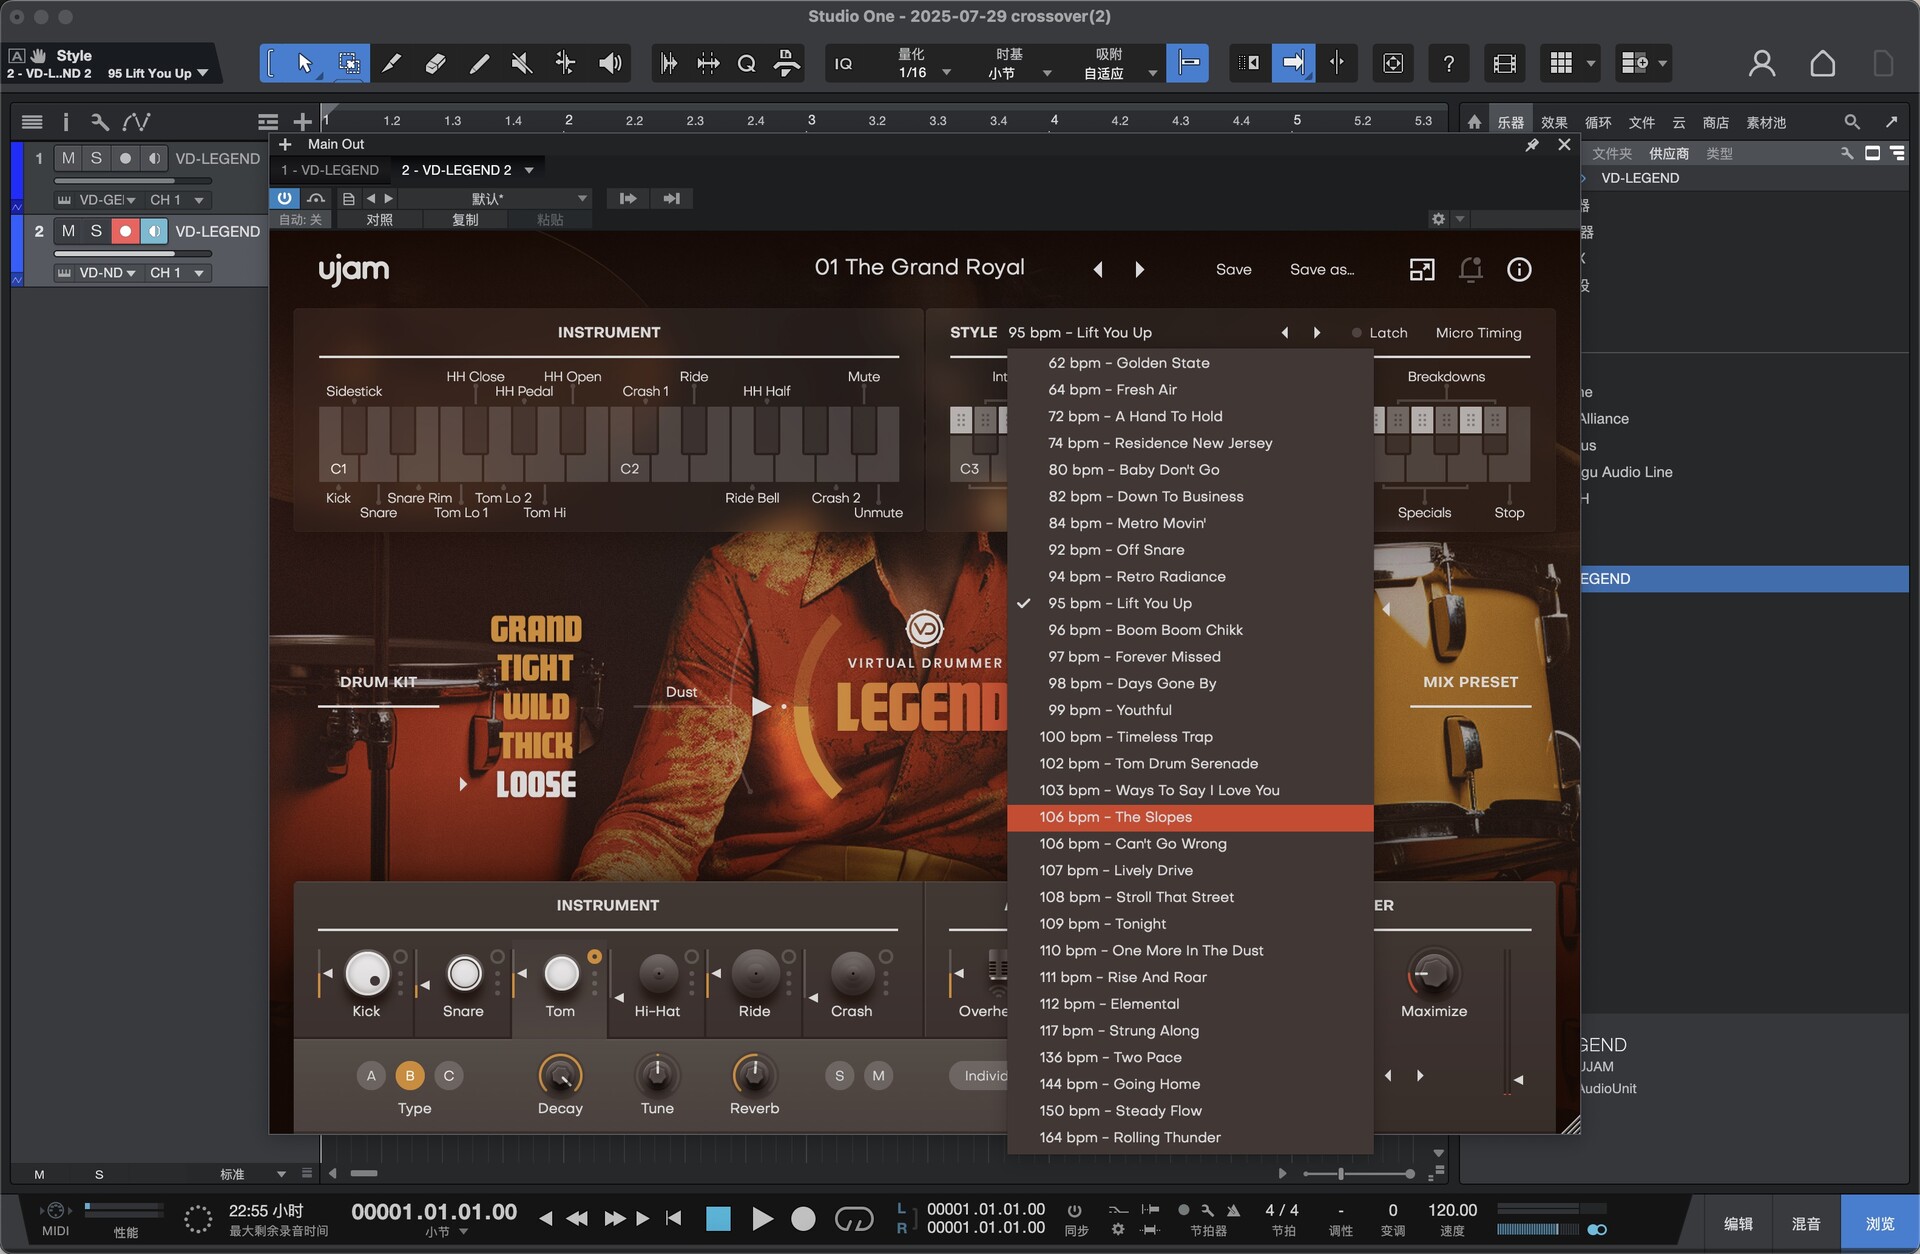The height and width of the screenshot is (1254, 1920).
Task: Choose 106 bpm - The Slopes style
Action: 1190,817
